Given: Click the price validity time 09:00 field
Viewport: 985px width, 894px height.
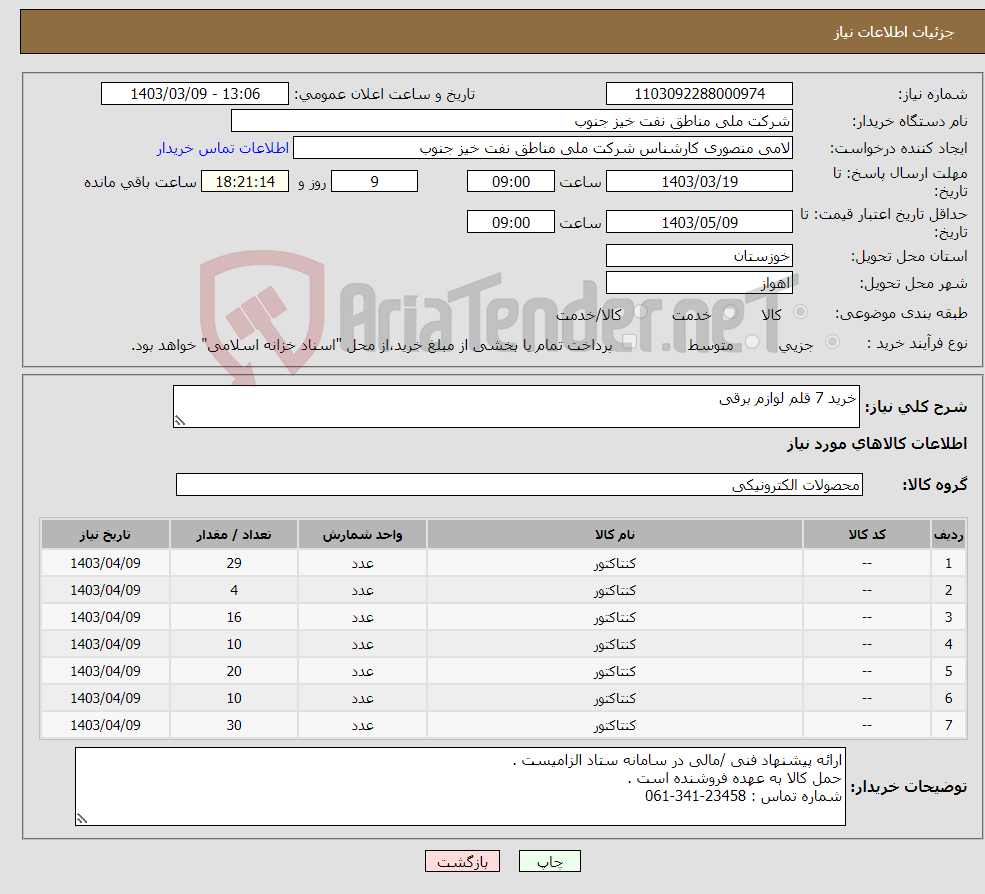Looking at the screenshot, I should [x=511, y=222].
